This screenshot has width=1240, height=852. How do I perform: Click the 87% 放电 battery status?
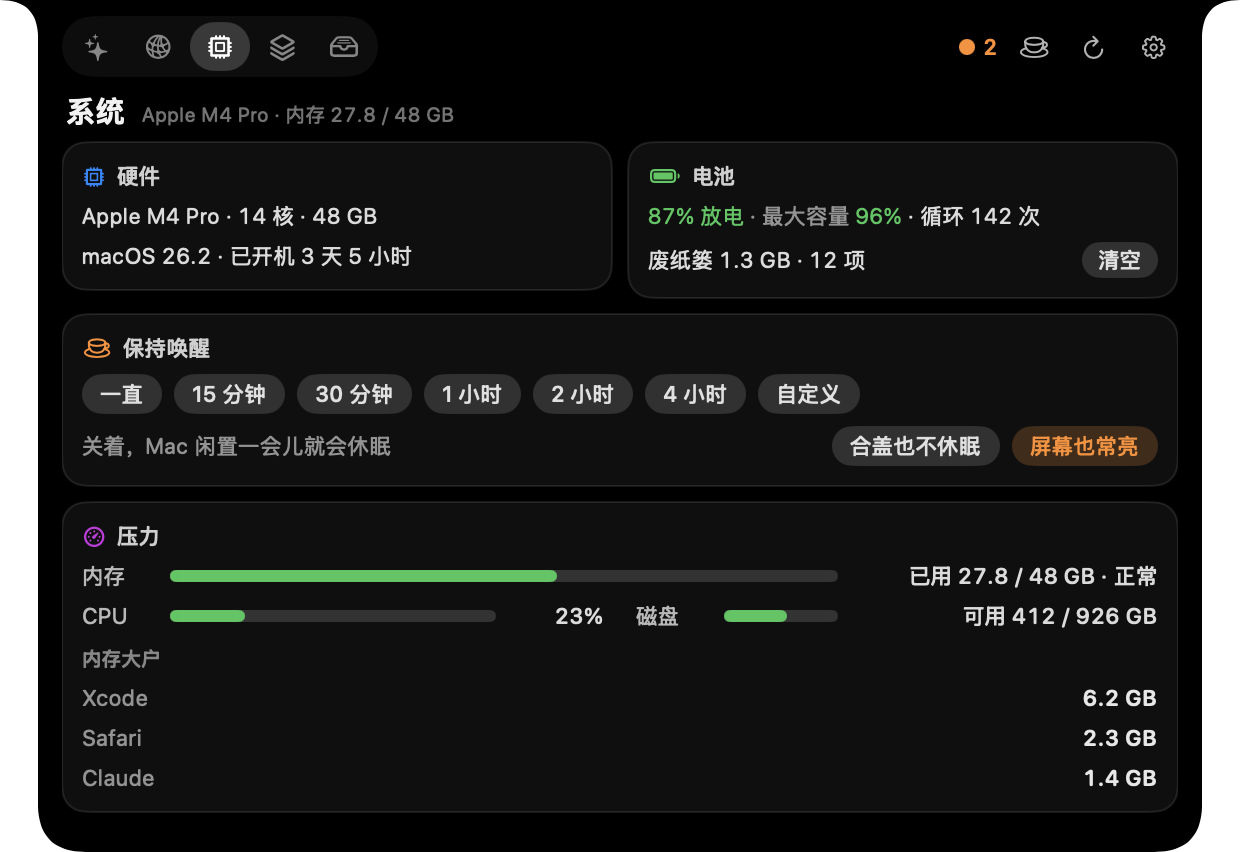click(696, 217)
